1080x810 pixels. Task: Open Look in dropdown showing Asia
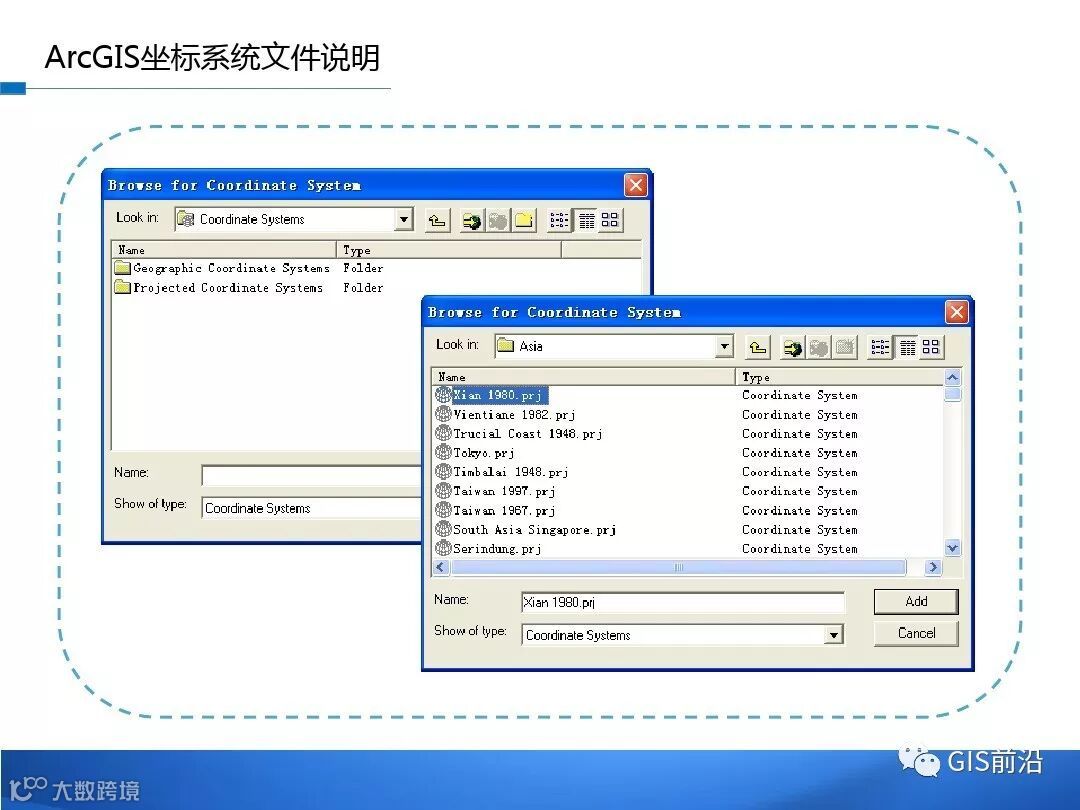(x=725, y=346)
